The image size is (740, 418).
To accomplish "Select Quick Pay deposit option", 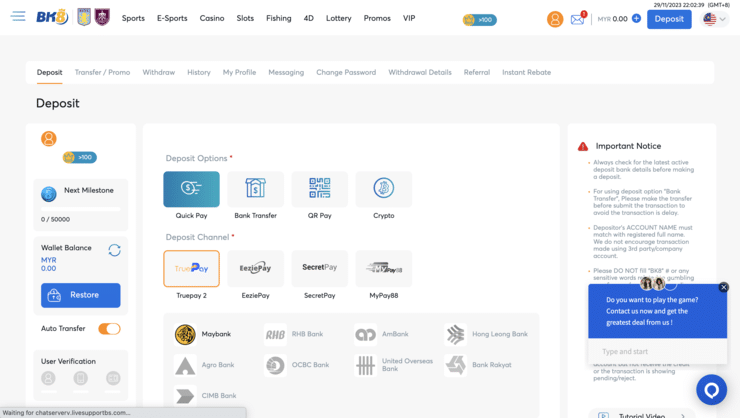I will 192,189.
